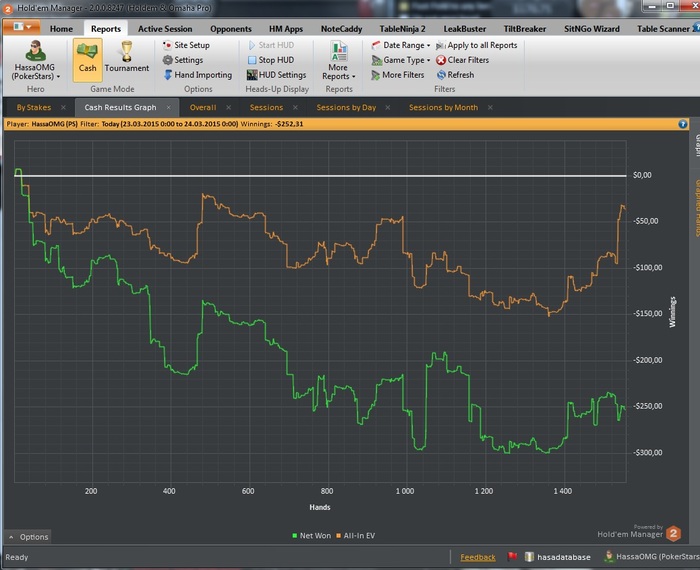Open Site Setup options
The width and height of the screenshot is (700, 570).
[x=186, y=45]
